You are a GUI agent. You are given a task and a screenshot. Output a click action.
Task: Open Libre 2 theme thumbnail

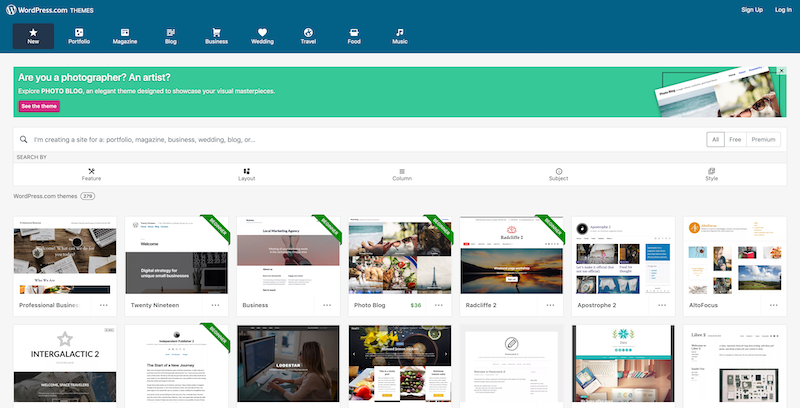pyautogui.click(x=735, y=364)
